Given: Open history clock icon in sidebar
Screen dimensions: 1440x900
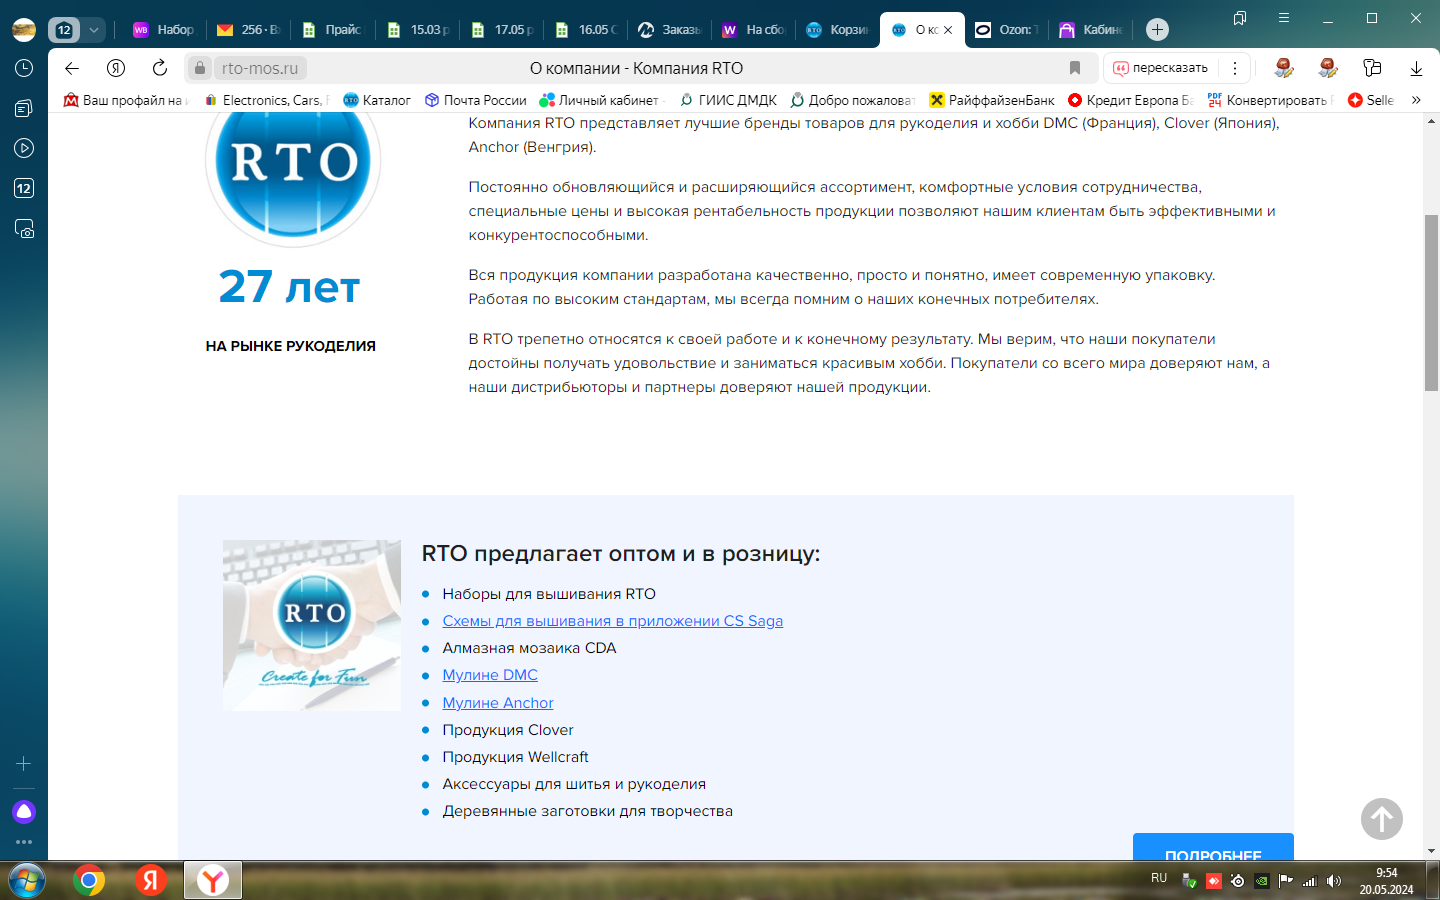Looking at the screenshot, I should click(x=24, y=68).
